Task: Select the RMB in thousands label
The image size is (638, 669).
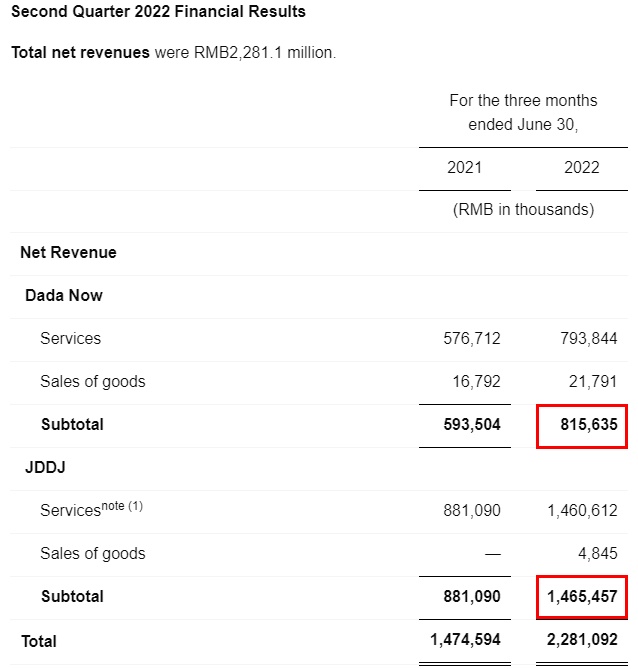Action: click(x=523, y=210)
